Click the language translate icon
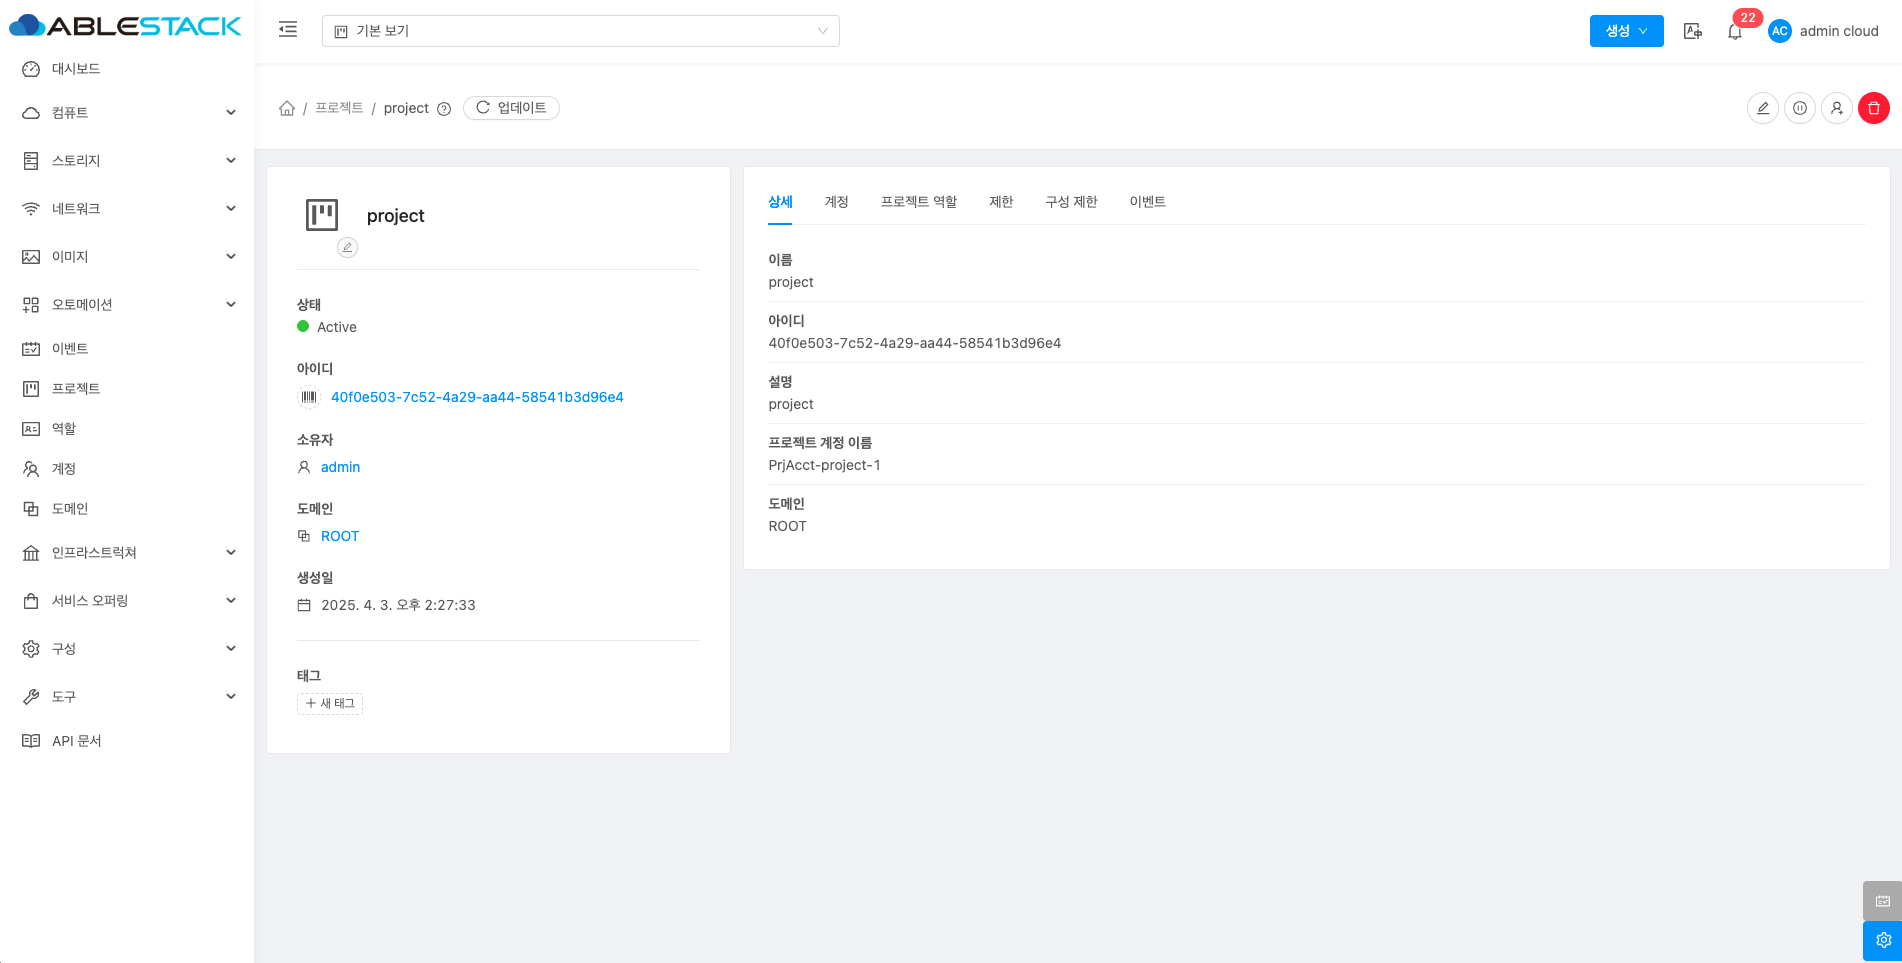Image resolution: width=1902 pixels, height=963 pixels. point(1692,31)
